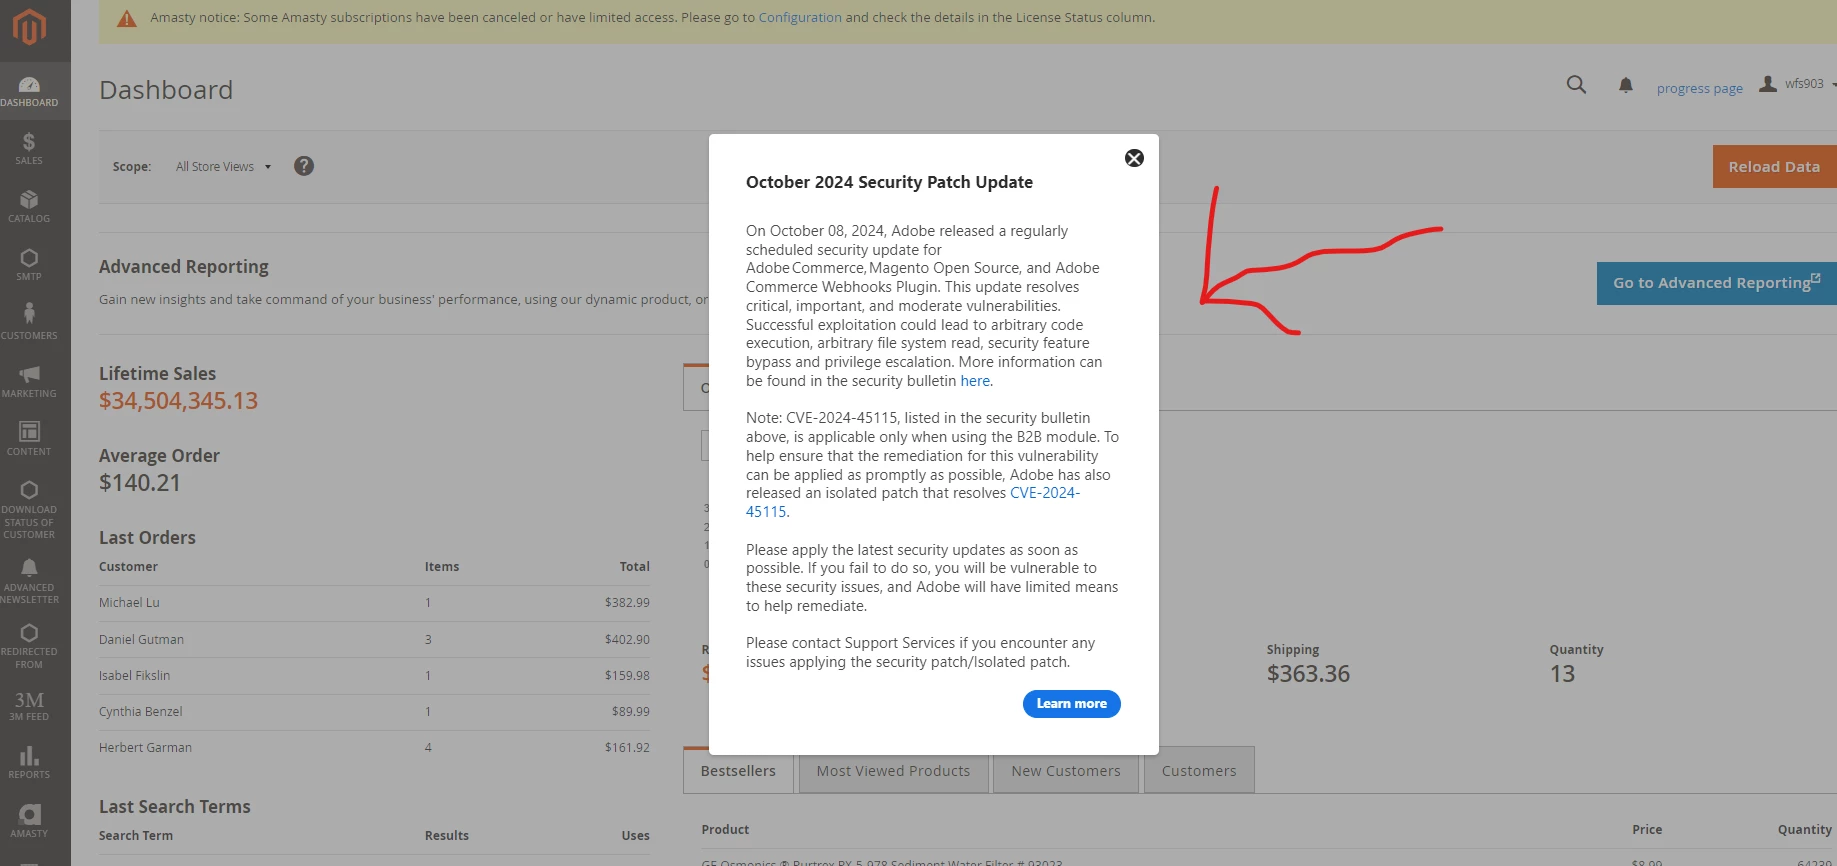1837x866 pixels.
Task: Open the 3M Feed sidebar menu
Action: point(29,706)
